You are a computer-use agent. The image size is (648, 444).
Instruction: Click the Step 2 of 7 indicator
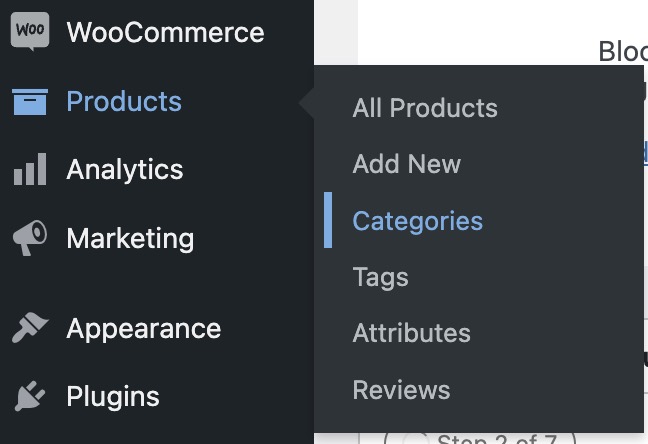(480, 438)
